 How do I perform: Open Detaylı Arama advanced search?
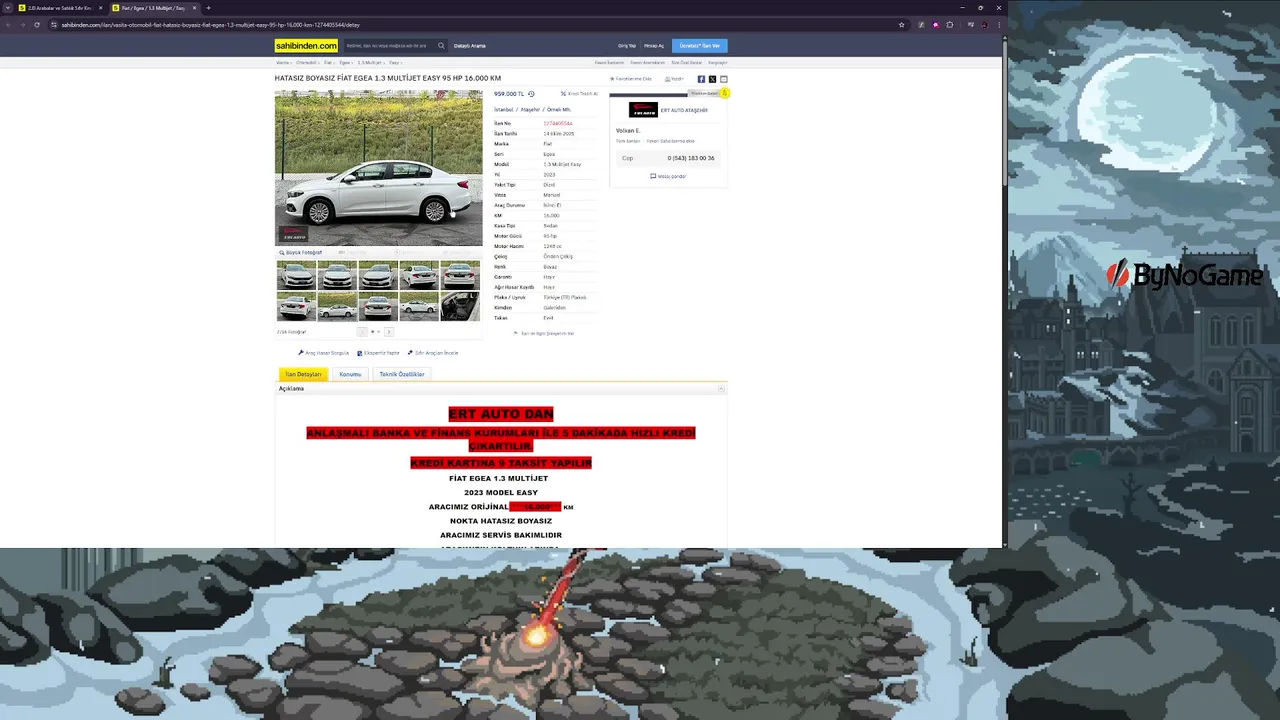click(x=470, y=46)
